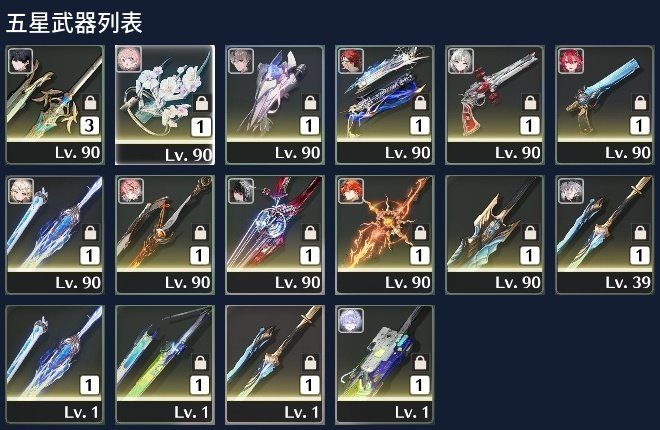
Task: Click the blue-haired avatar on the tech weapon card
Action: click(351, 321)
